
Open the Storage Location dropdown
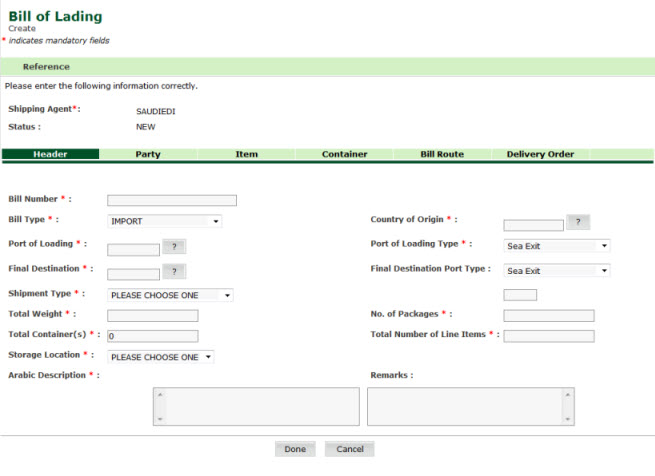(x=160, y=357)
